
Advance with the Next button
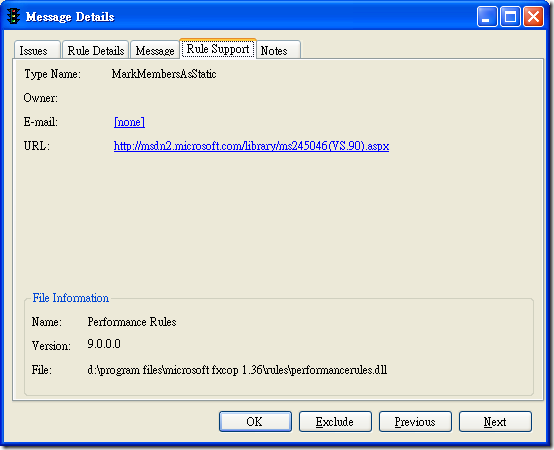495,421
